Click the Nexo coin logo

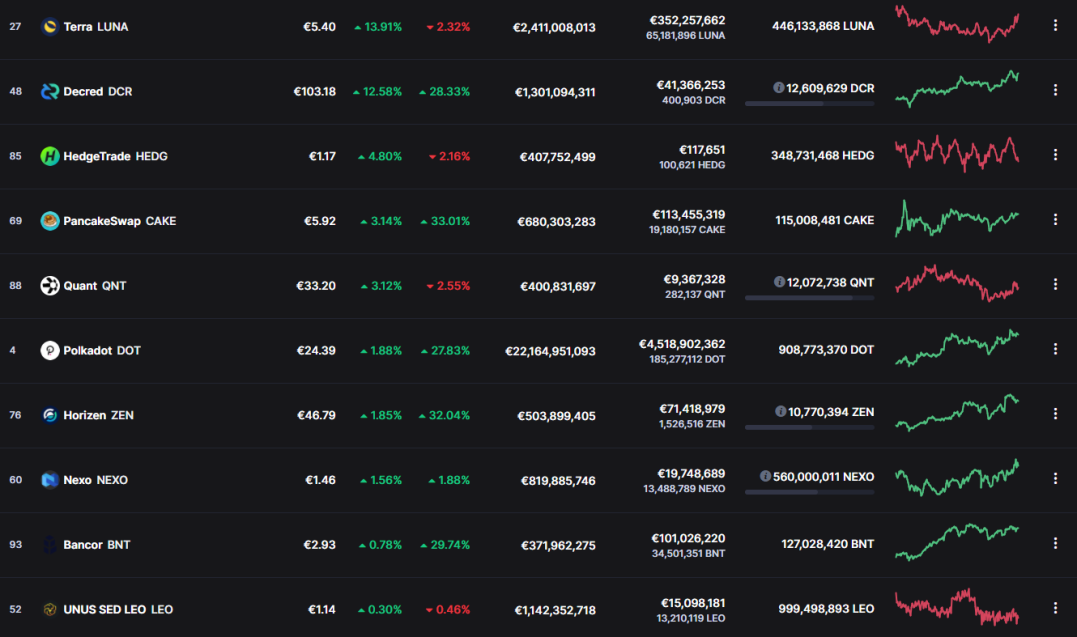pos(49,480)
